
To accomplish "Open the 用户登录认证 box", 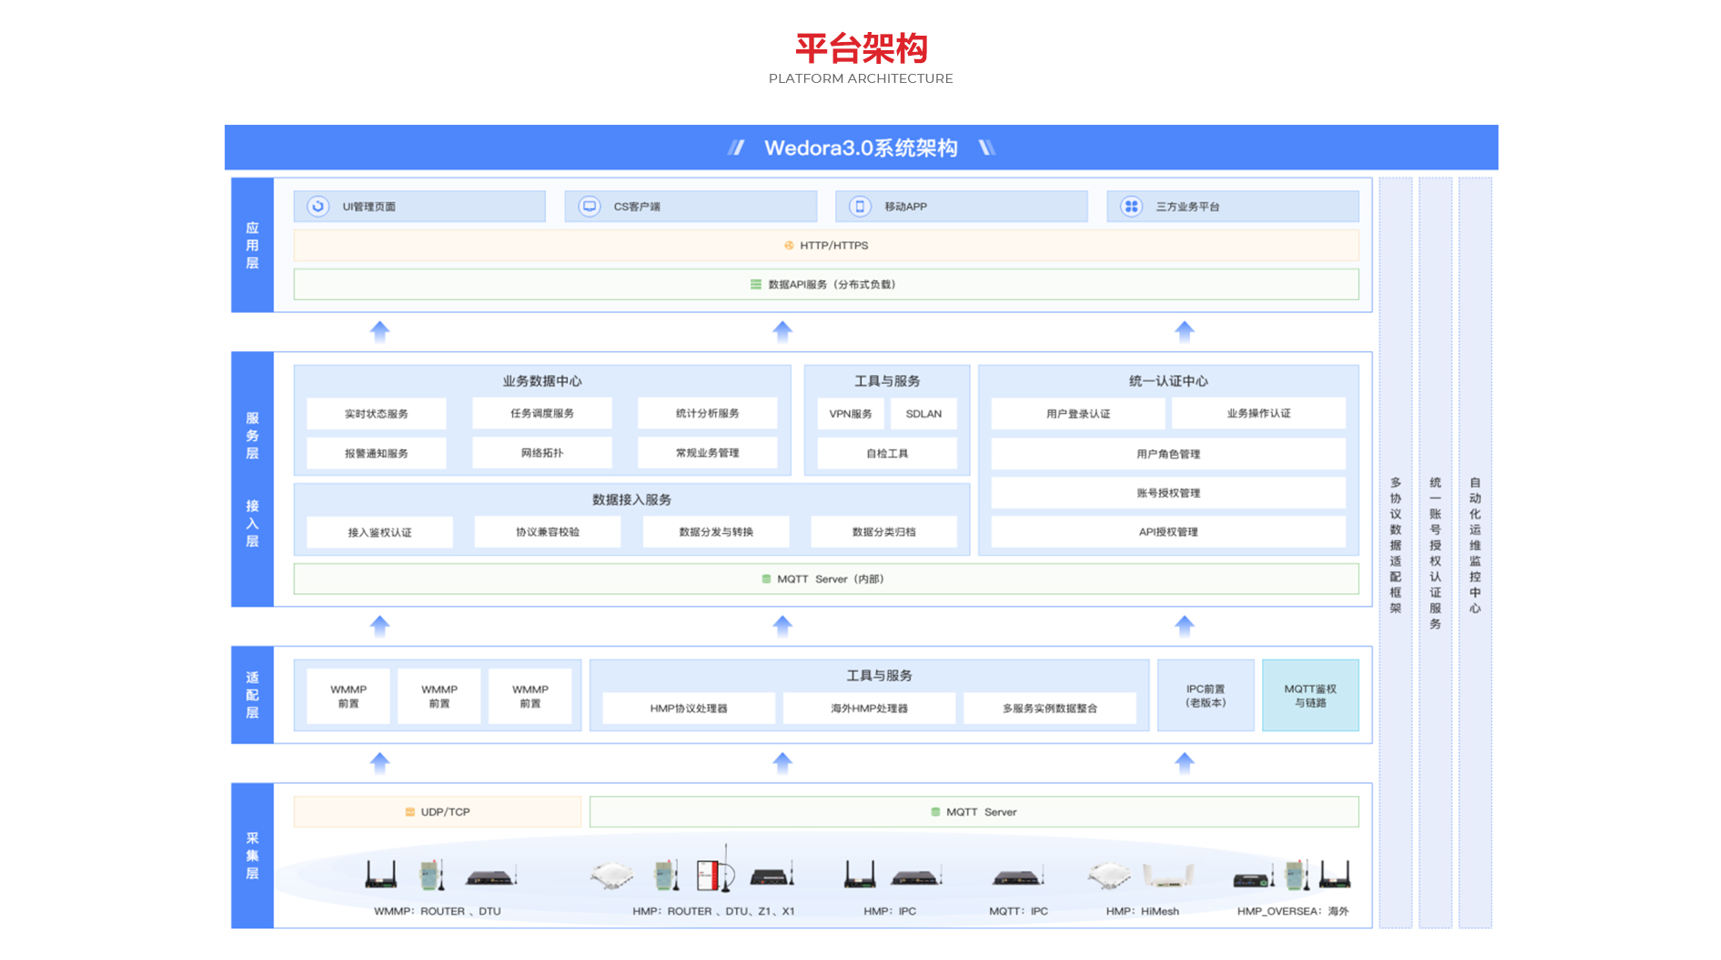I will tap(1077, 414).
